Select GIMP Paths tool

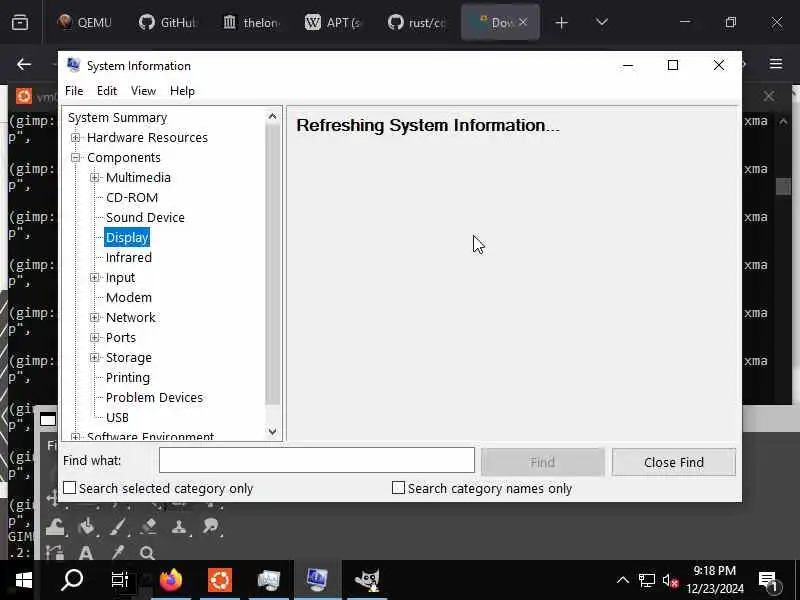tap(55, 553)
